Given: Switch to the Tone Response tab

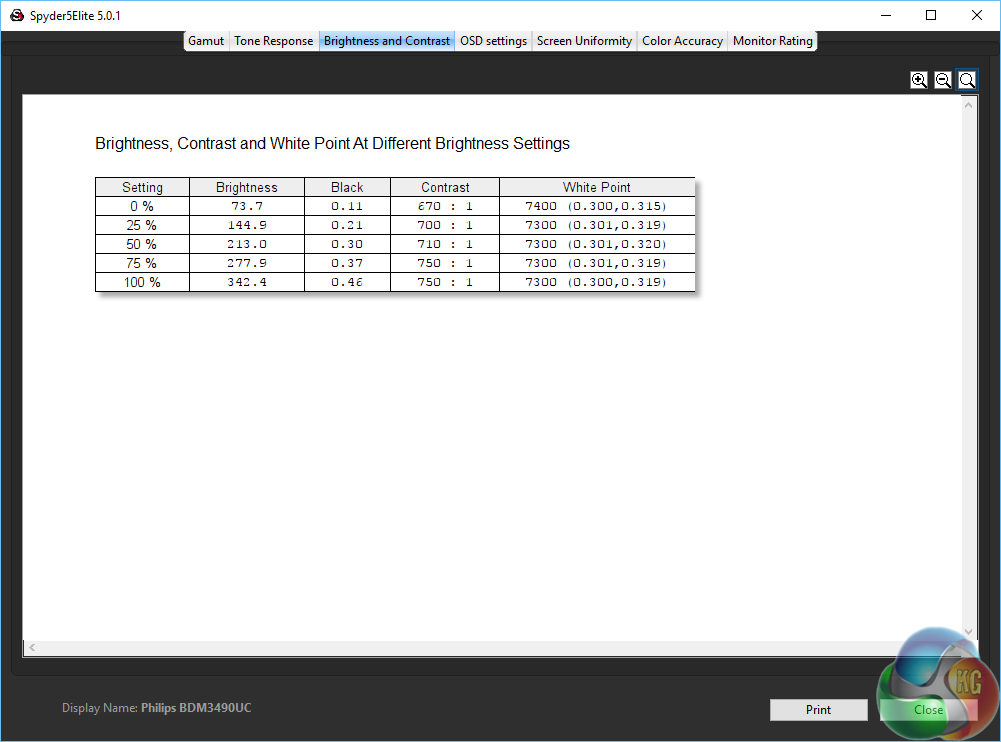Looking at the screenshot, I should click(x=274, y=41).
